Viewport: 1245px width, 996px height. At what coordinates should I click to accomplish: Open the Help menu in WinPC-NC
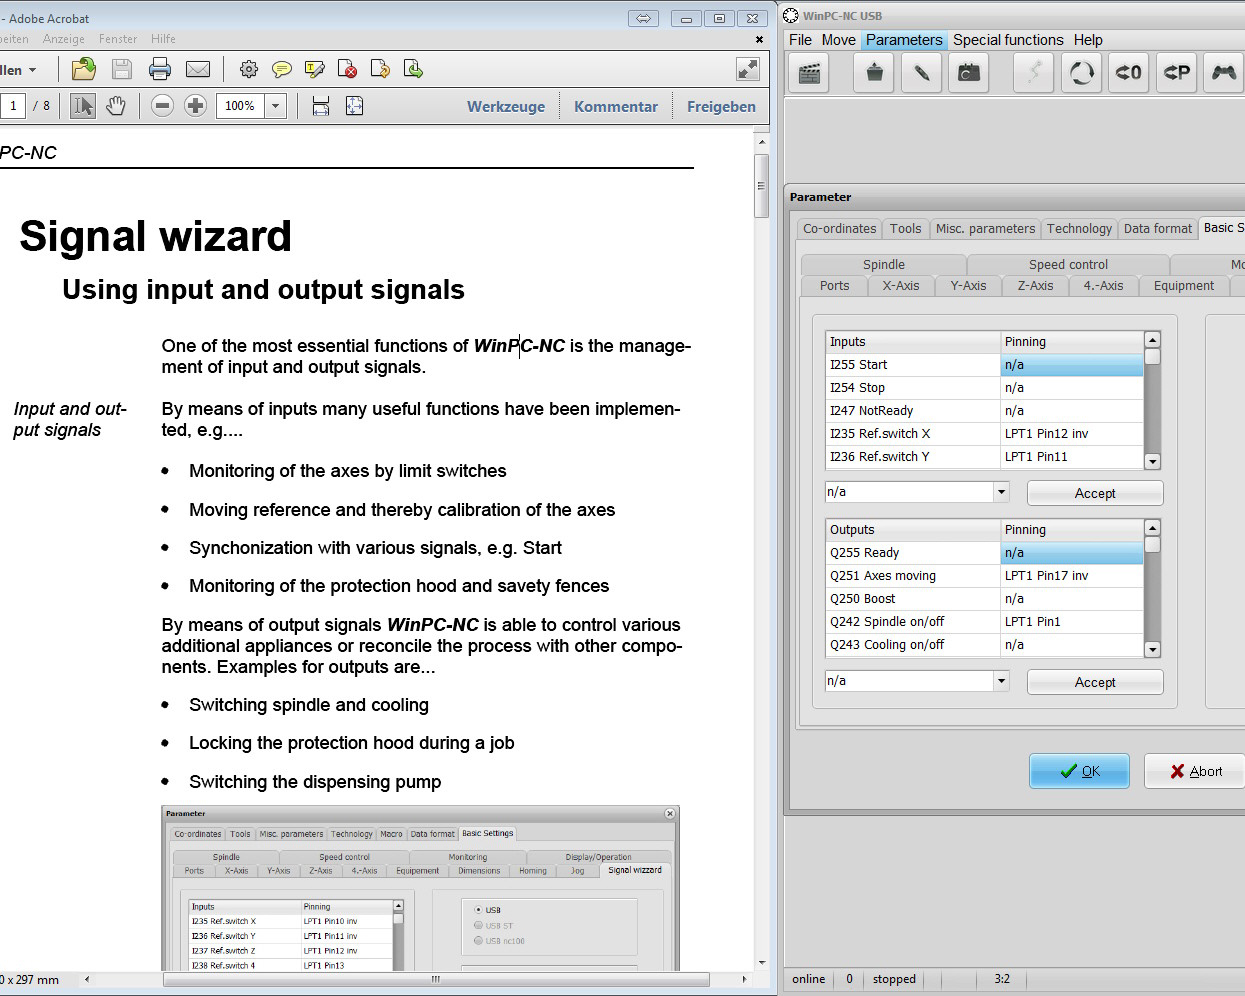(1088, 40)
